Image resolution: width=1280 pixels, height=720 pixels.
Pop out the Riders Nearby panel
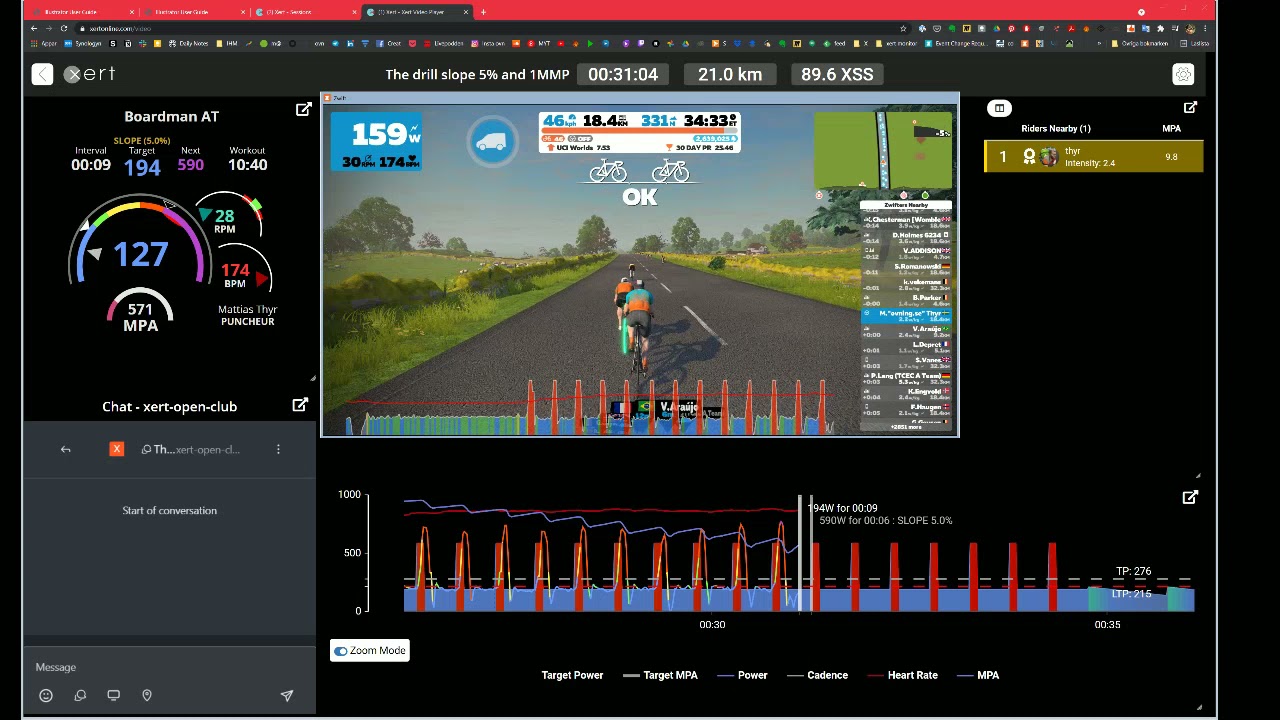click(1190, 107)
